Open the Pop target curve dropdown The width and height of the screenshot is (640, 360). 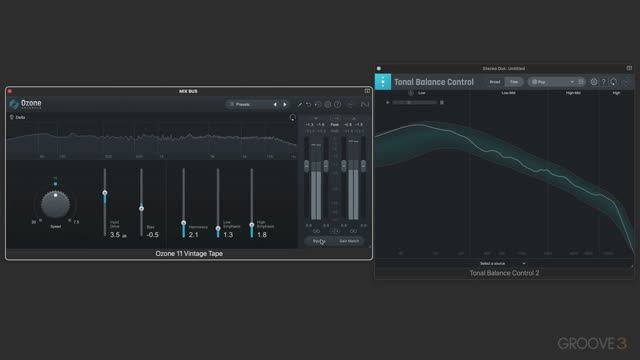click(552, 82)
